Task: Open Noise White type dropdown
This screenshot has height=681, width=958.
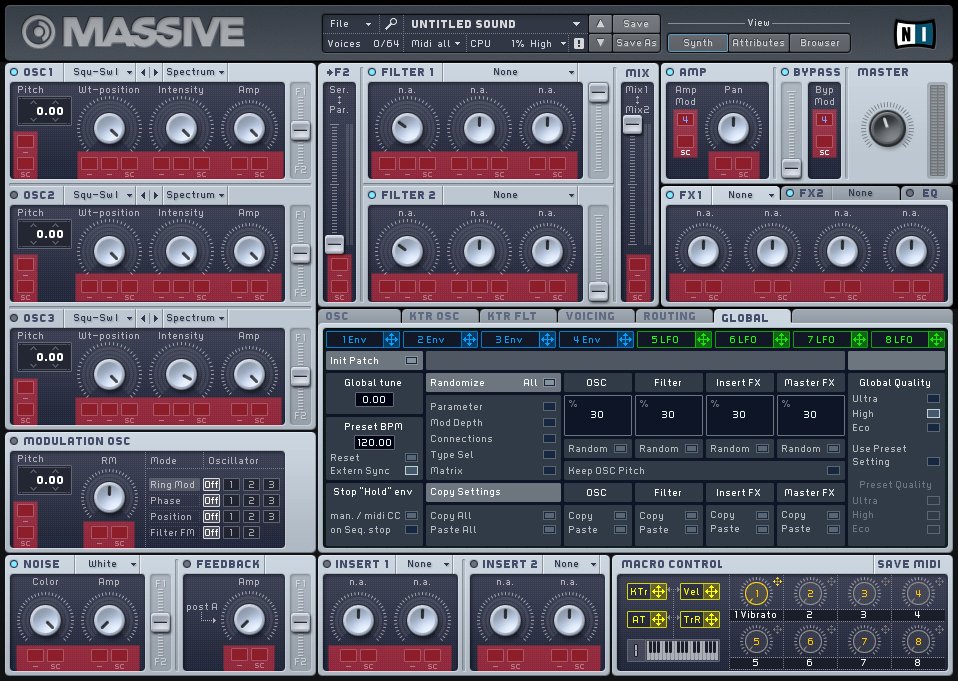Action: click(x=108, y=564)
